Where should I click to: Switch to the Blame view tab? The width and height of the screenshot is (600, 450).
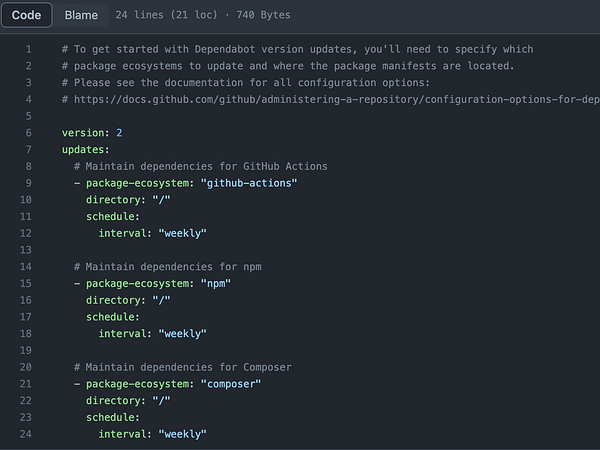[x=81, y=16]
